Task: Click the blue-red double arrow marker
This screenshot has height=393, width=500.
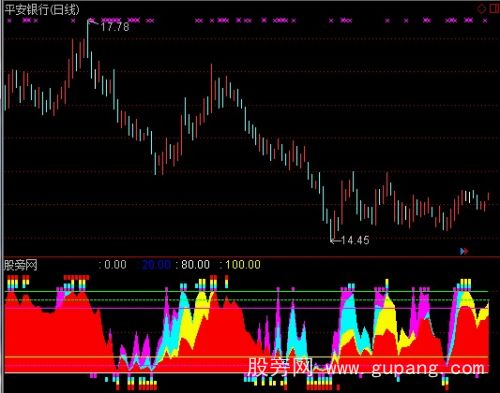Action: tap(464, 251)
